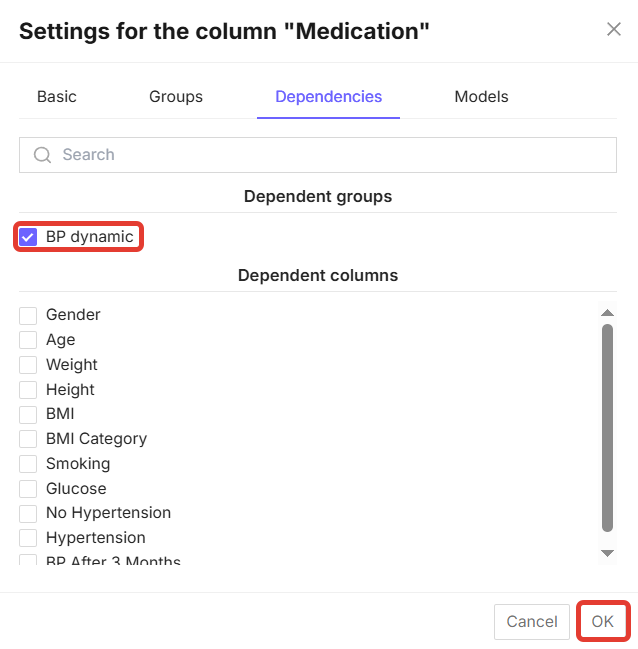Click the dependent columns scrollbar thumb
Screen dimensions: 638x649
(607, 427)
